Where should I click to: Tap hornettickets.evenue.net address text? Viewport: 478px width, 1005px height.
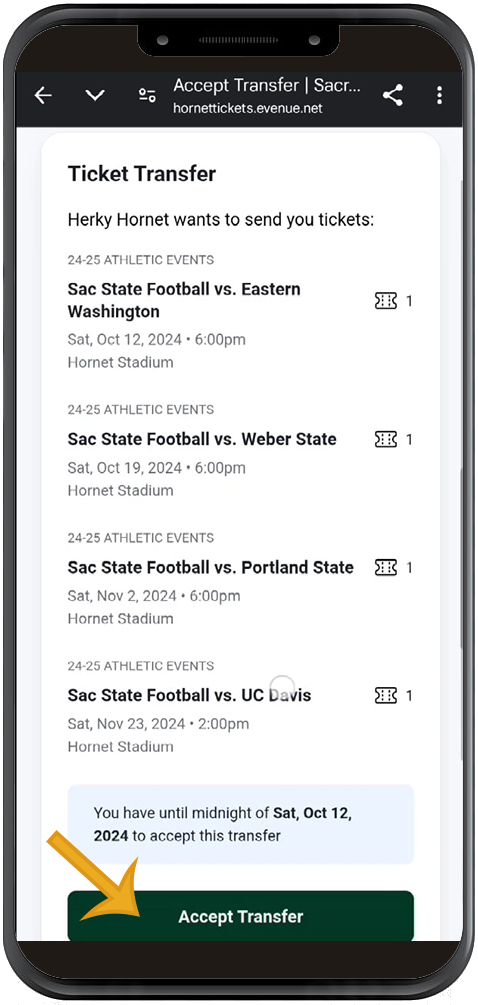tap(247, 108)
